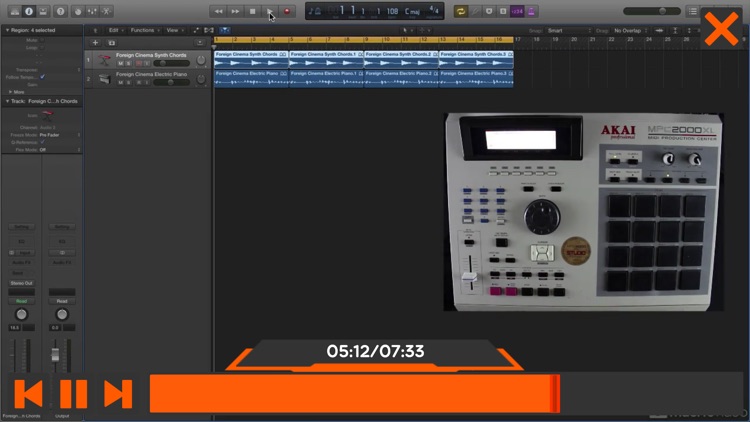Click the Duplicate Track button
This screenshot has width=750, height=422.
111,43
